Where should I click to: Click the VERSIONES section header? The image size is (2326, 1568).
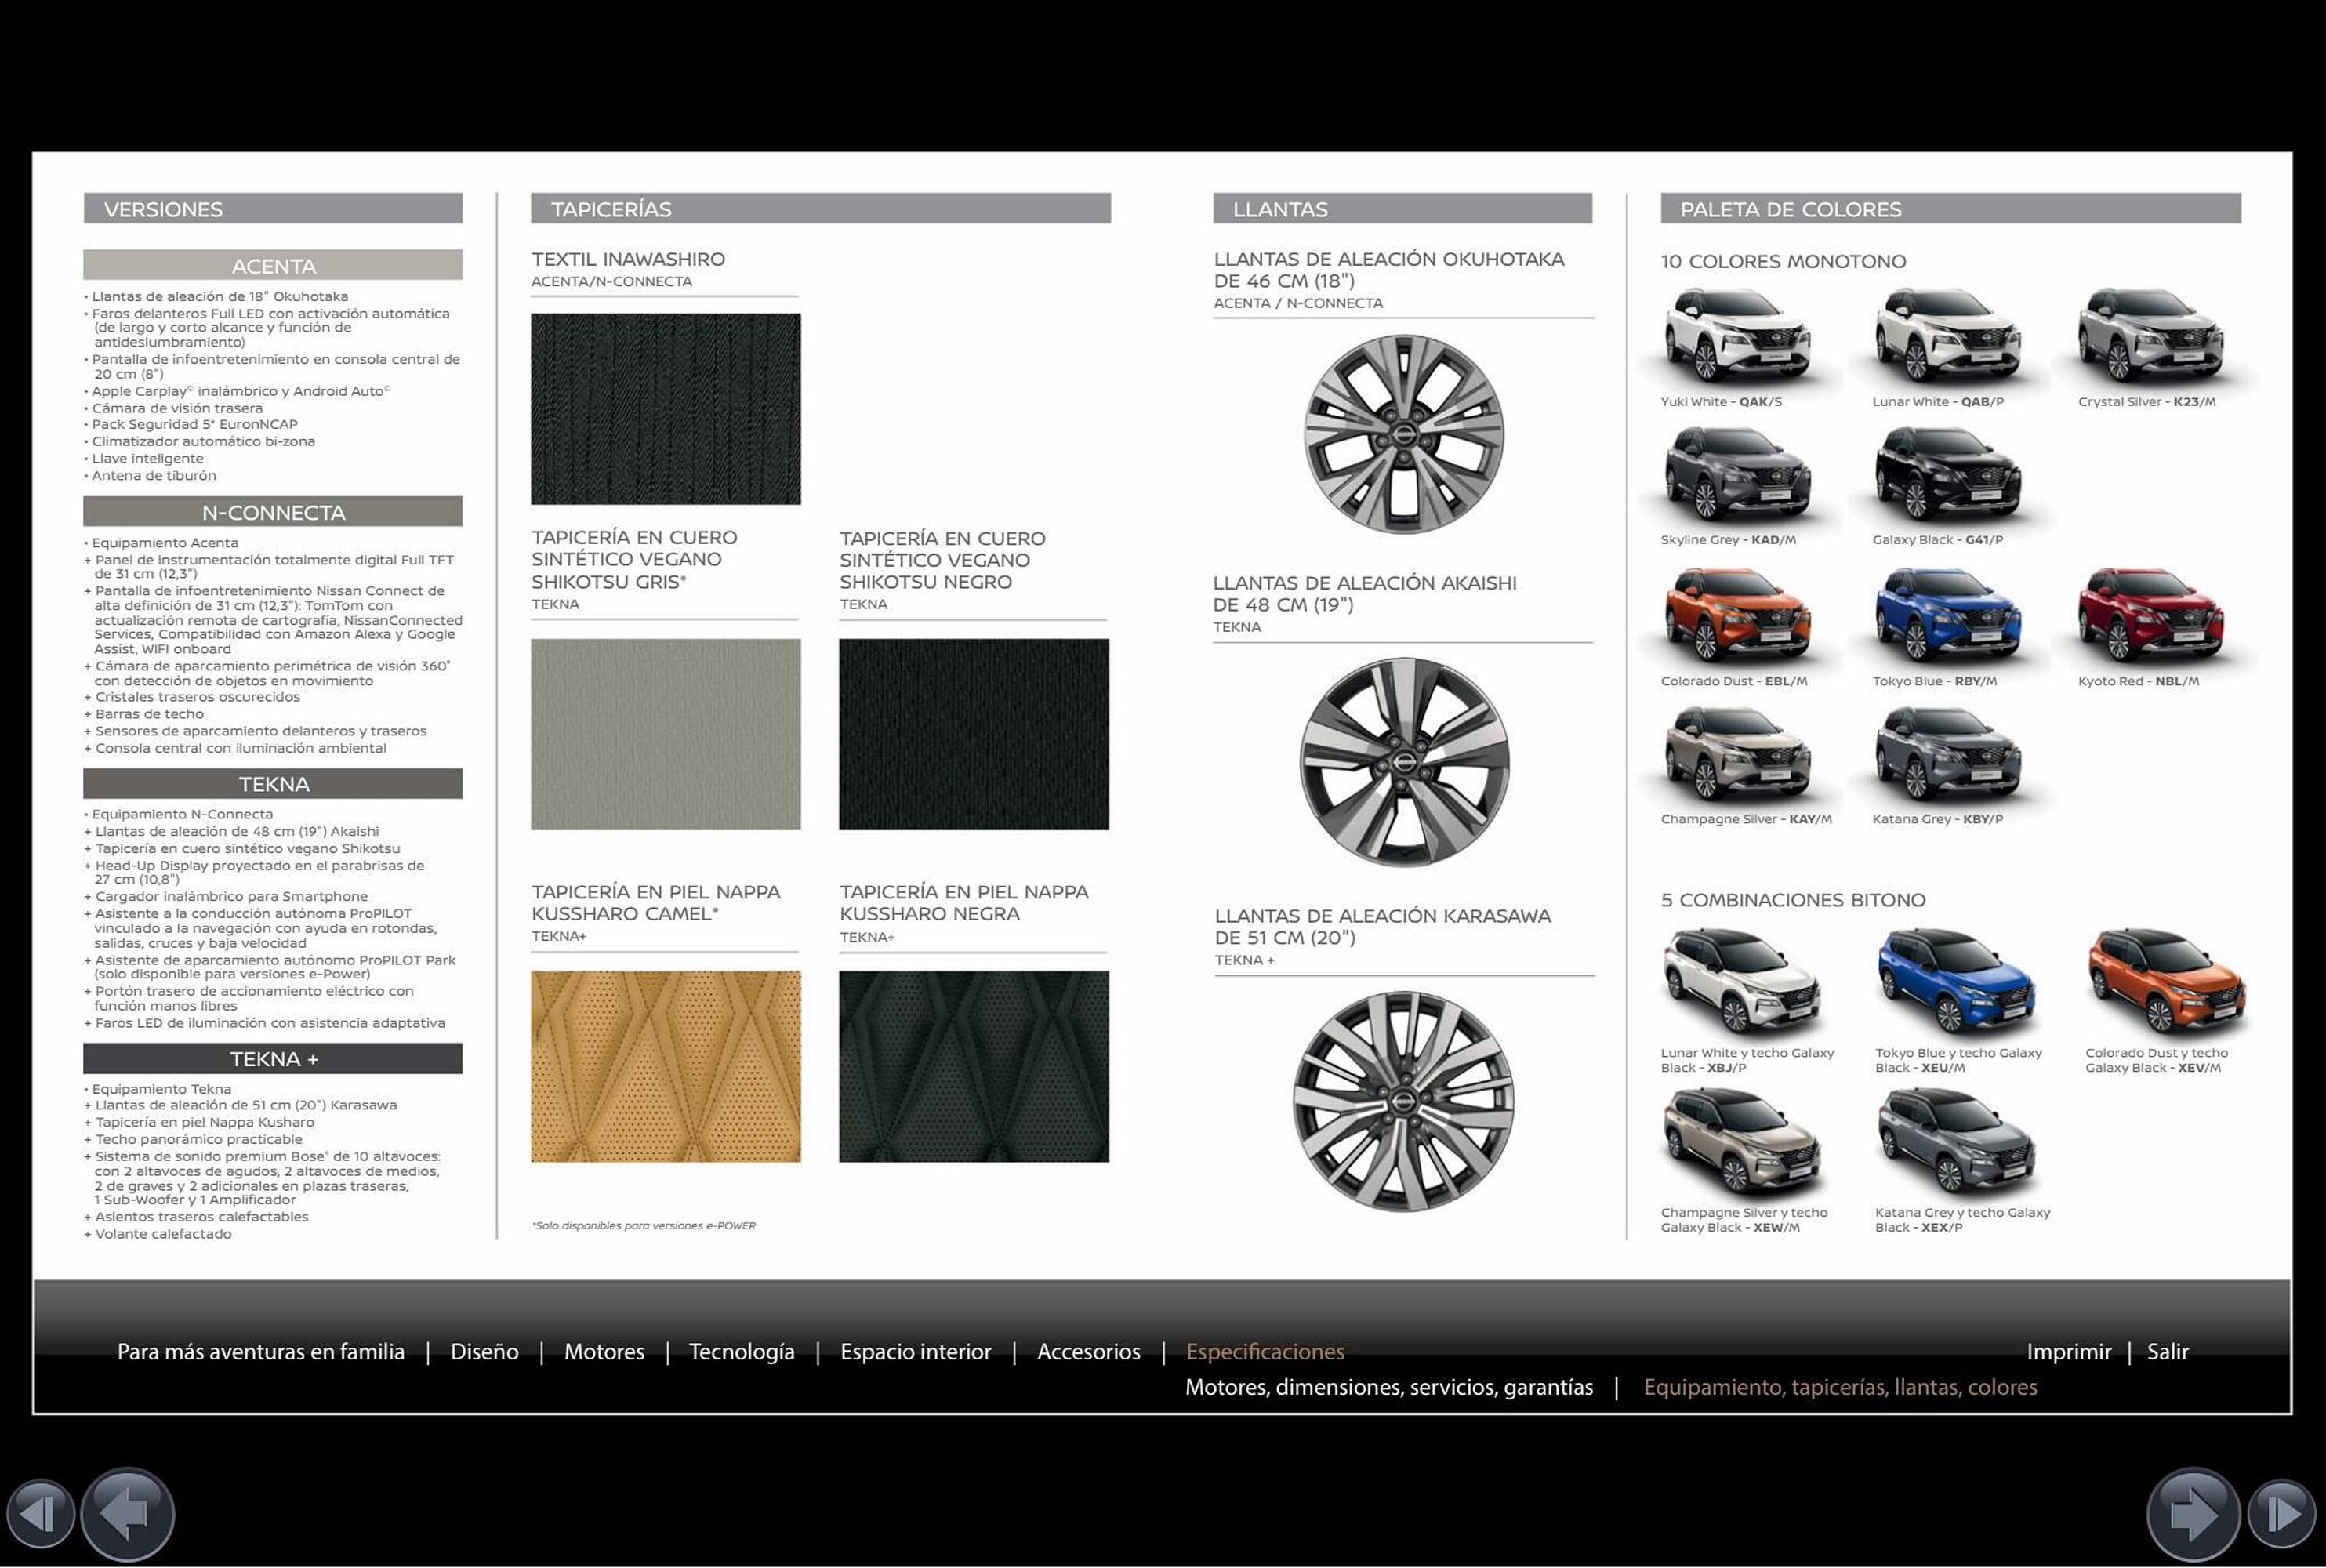(273, 209)
